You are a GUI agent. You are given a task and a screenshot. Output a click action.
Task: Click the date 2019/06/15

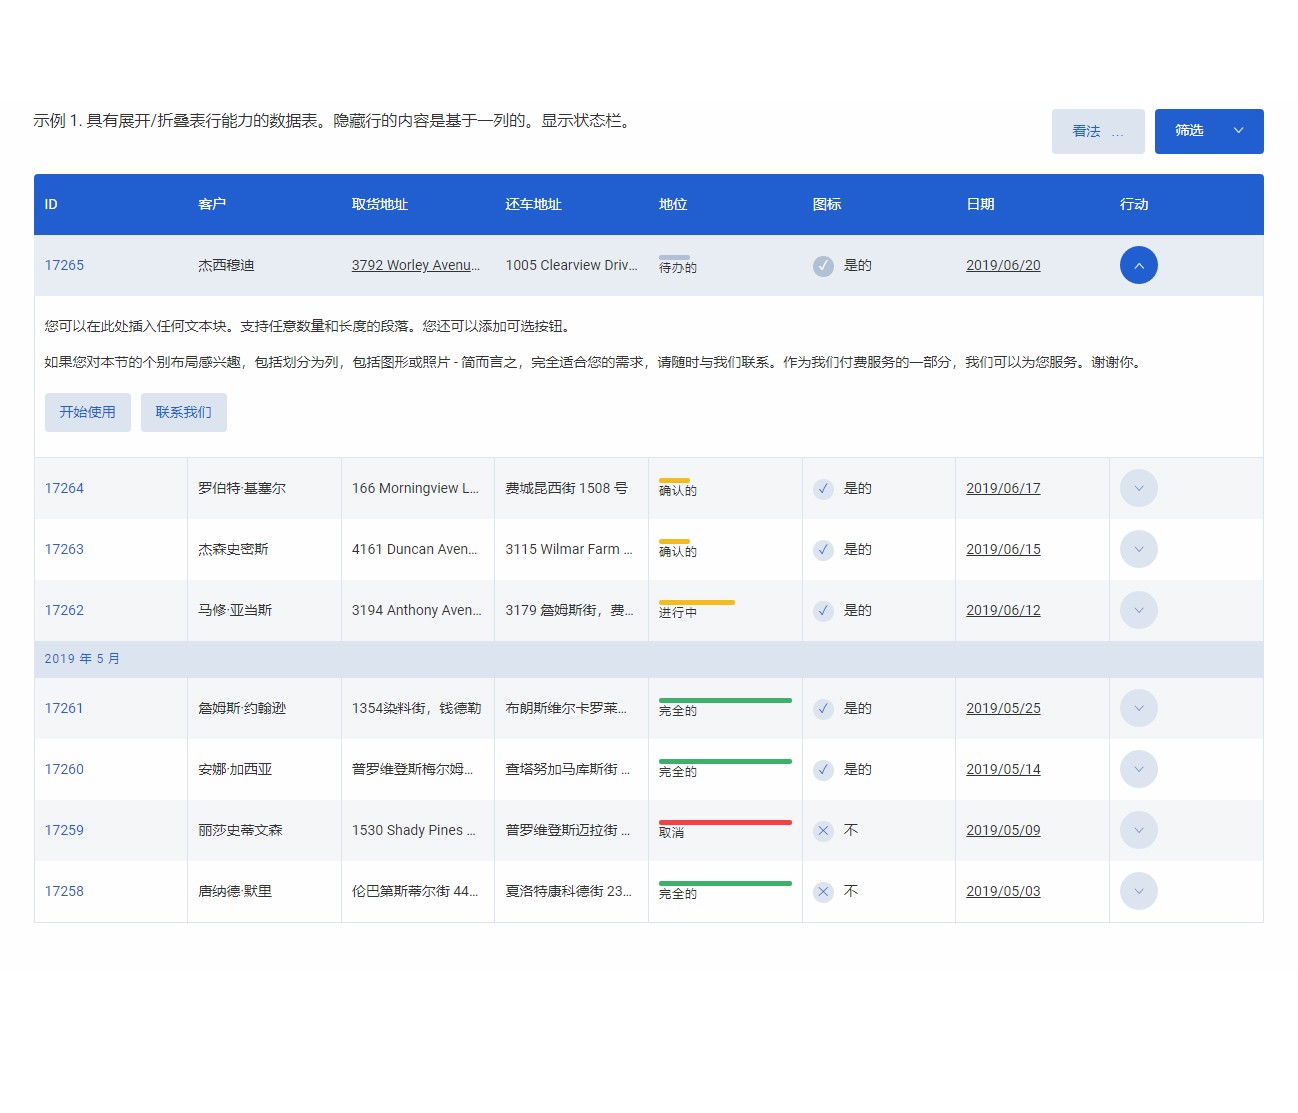click(x=1003, y=549)
